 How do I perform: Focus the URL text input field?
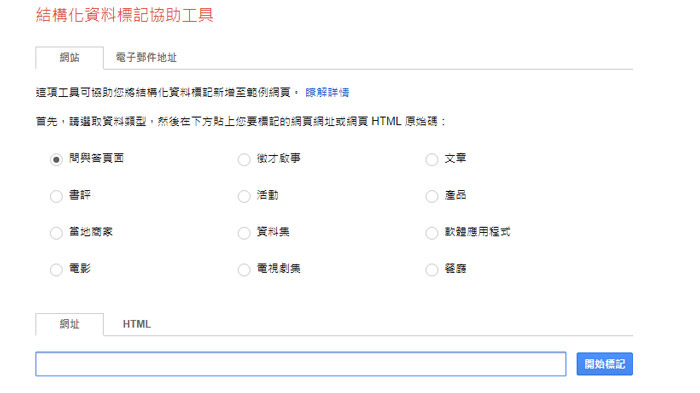coord(301,364)
